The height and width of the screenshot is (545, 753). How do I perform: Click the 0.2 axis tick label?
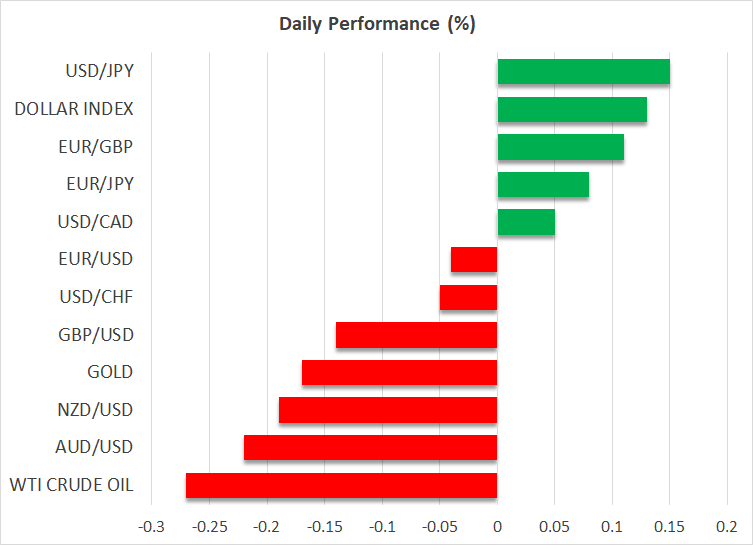727,527
